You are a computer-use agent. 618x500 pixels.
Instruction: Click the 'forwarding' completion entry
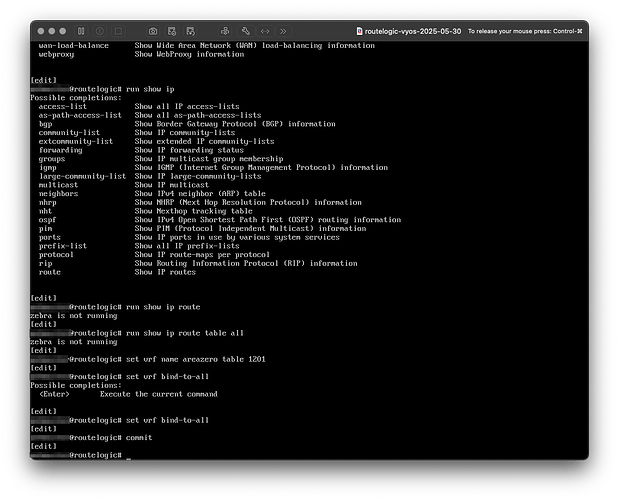click(60, 150)
